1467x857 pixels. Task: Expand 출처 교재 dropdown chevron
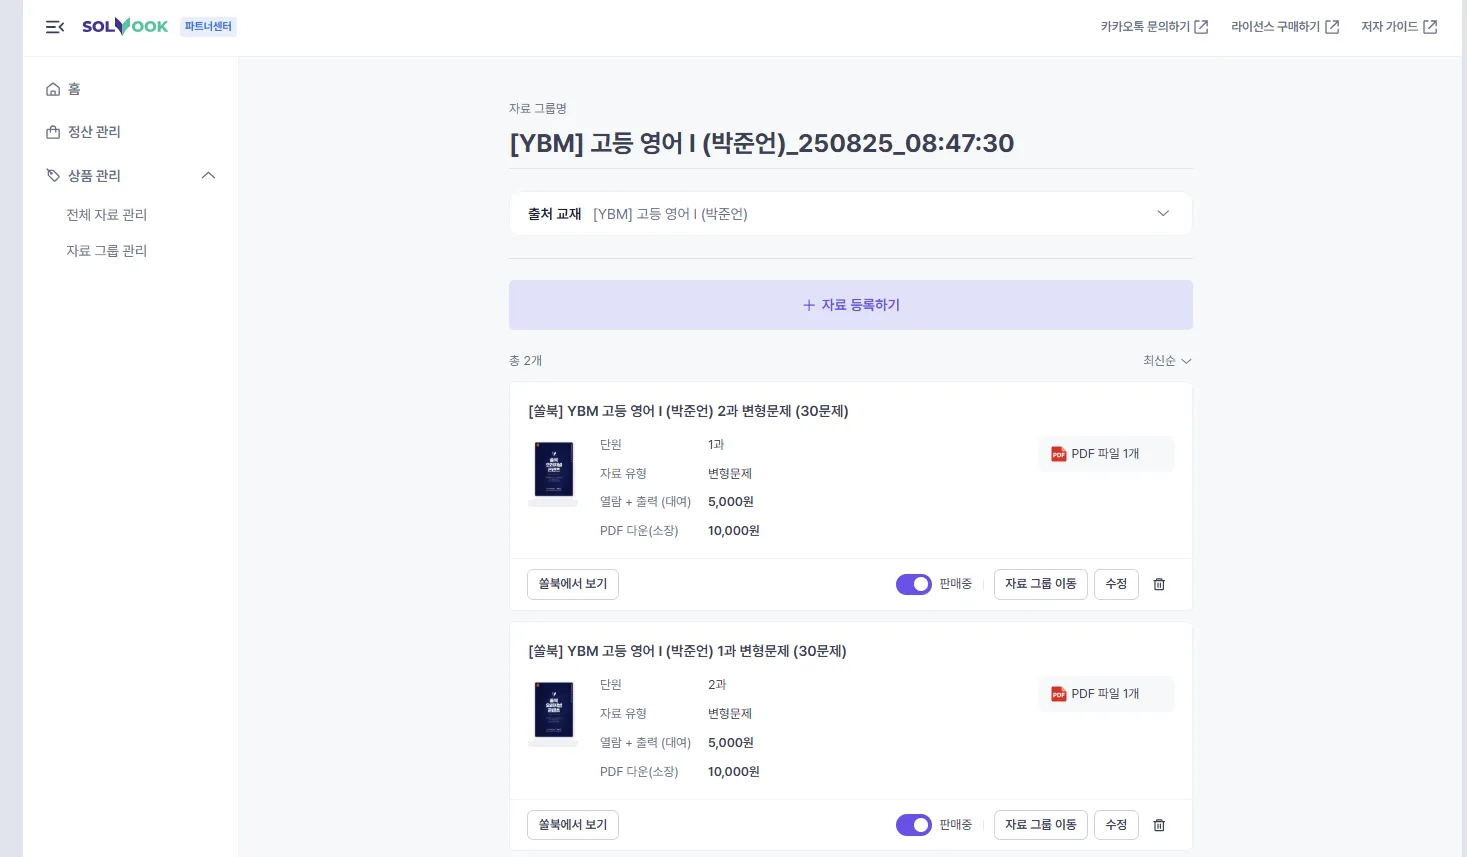(1163, 213)
